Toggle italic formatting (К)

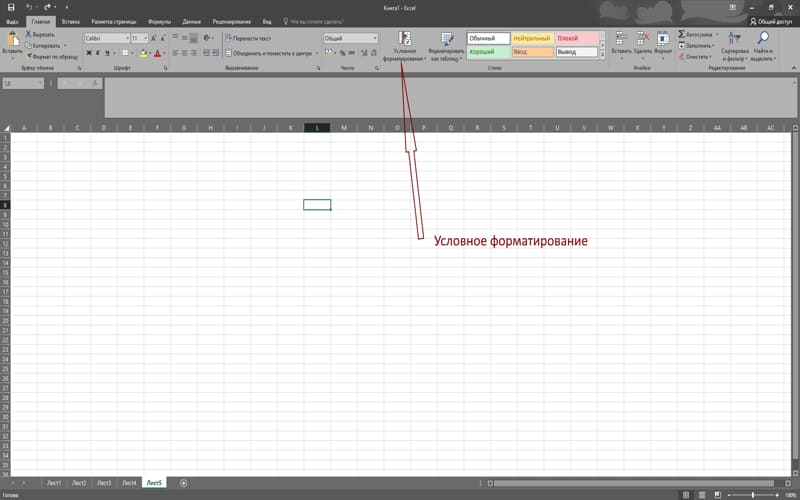[x=98, y=53]
